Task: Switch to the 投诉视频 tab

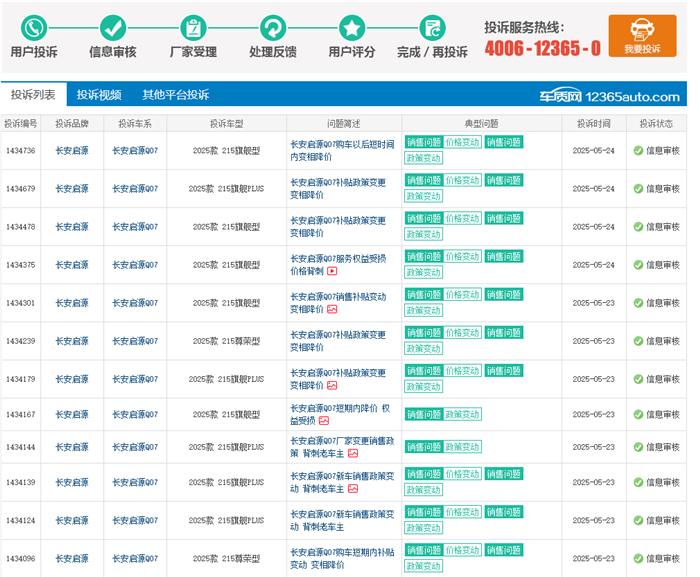Action: point(99,95)
